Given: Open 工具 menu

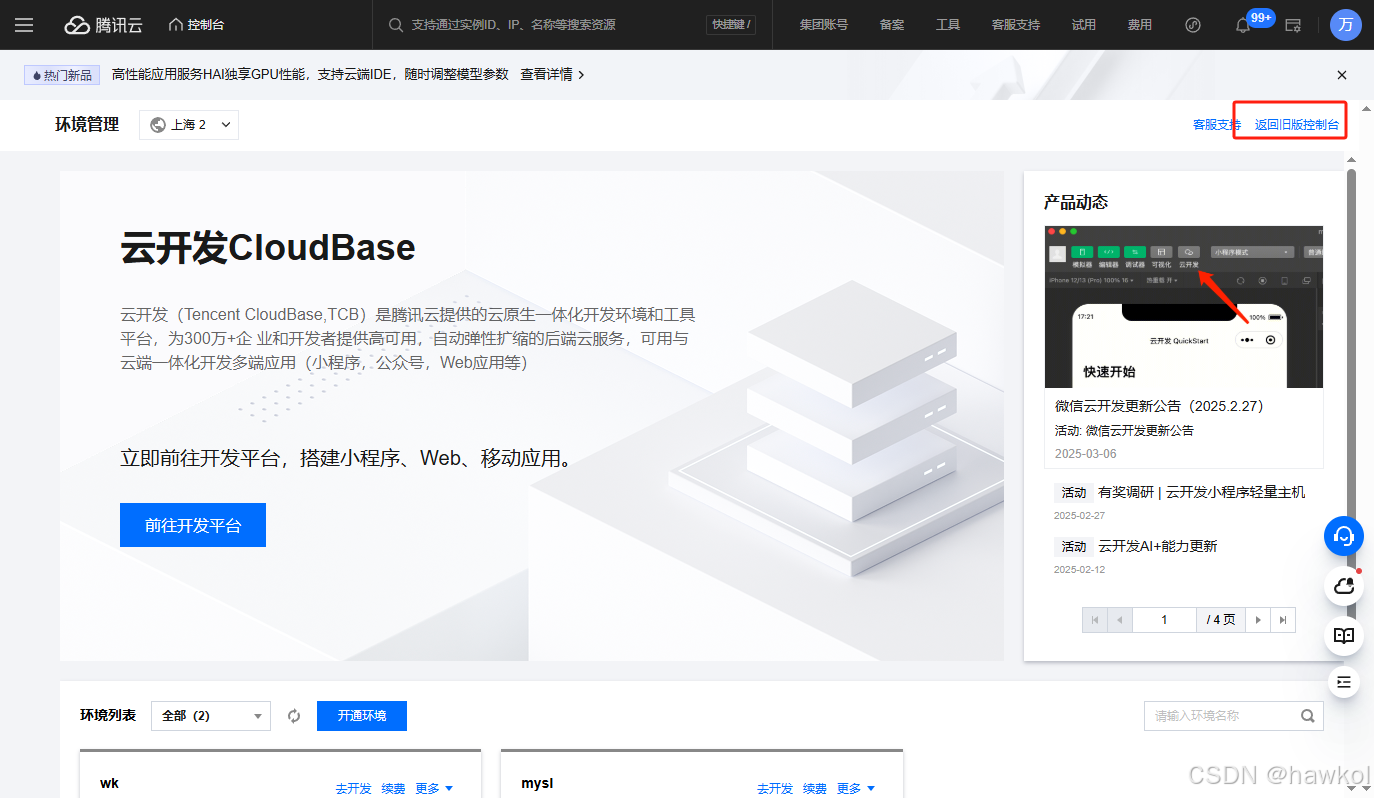Looking at the screenshot, I should (x=948, y=25).
